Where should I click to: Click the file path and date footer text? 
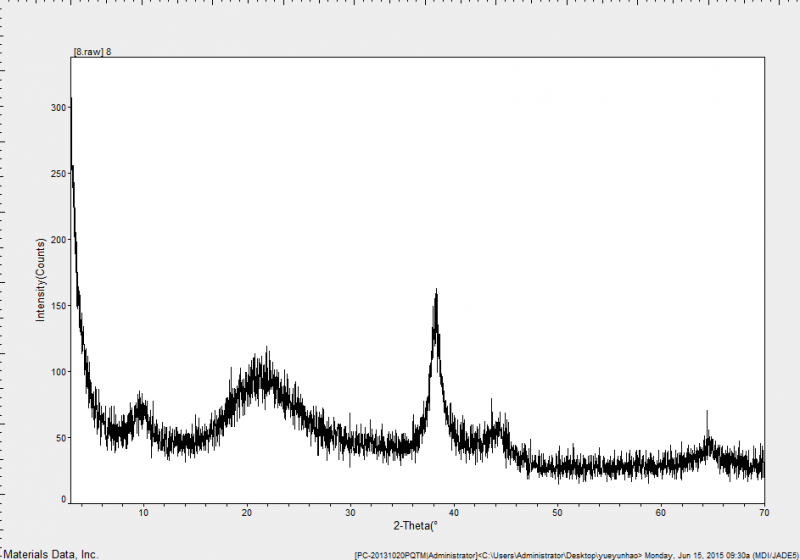[577, 555]
